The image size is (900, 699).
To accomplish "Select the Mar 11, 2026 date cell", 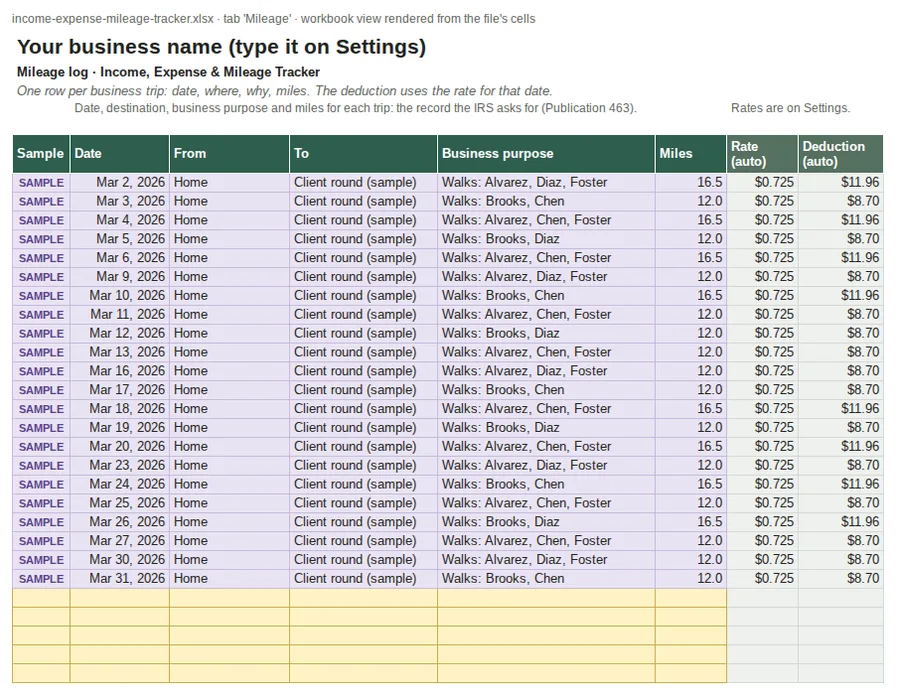I will click(119, 314).
